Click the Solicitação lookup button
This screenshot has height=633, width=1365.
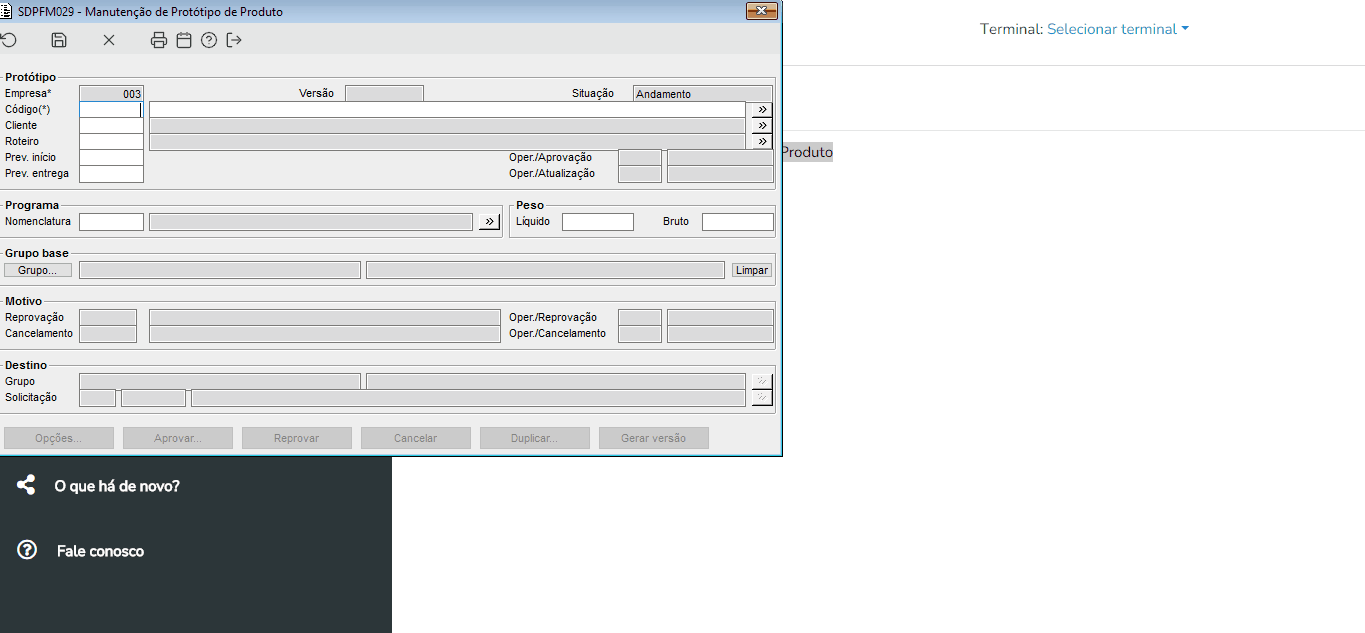coord(762,398)
